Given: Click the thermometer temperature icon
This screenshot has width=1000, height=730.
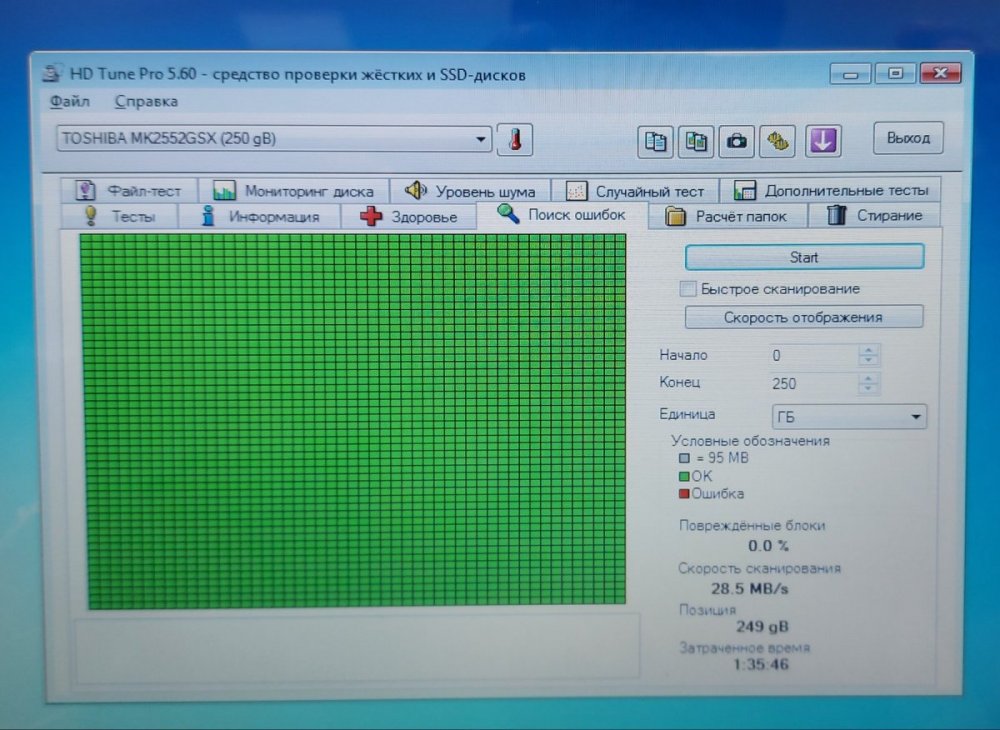Looking at the screenshot, I should (x=515, y=140).
